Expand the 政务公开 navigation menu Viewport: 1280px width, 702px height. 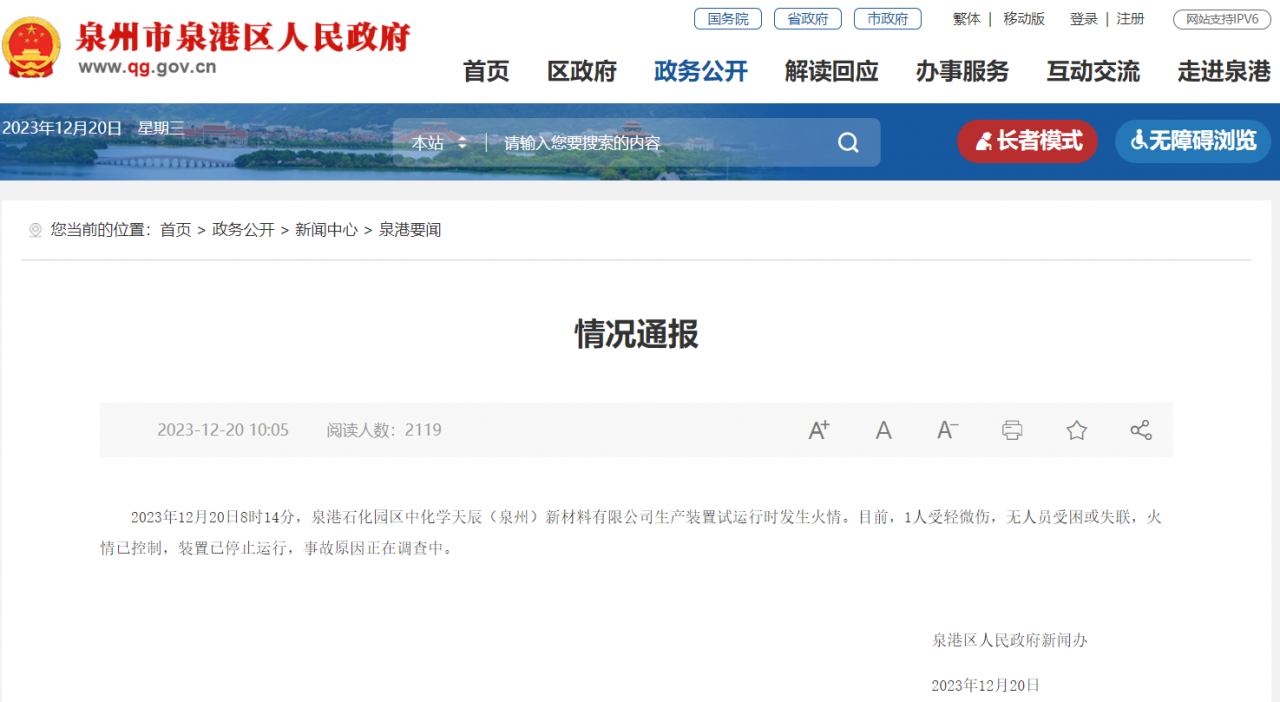700,71
